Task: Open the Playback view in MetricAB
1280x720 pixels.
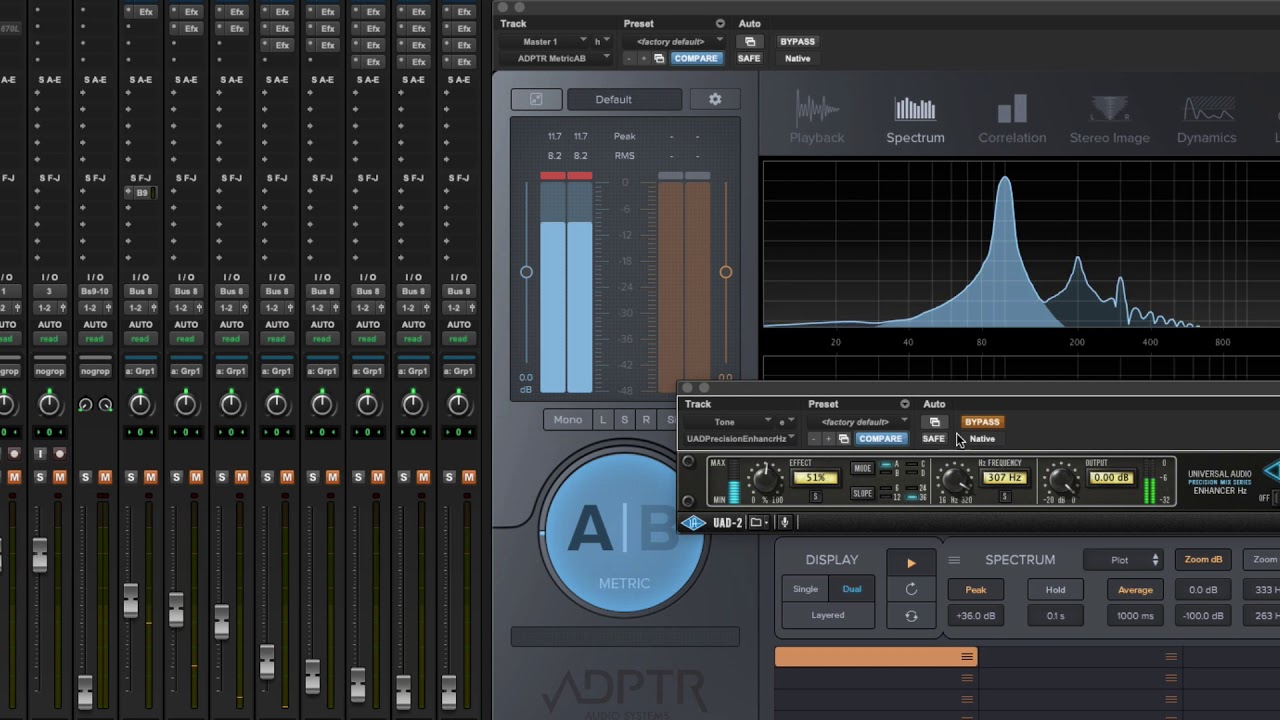Action: coord(817,118)
